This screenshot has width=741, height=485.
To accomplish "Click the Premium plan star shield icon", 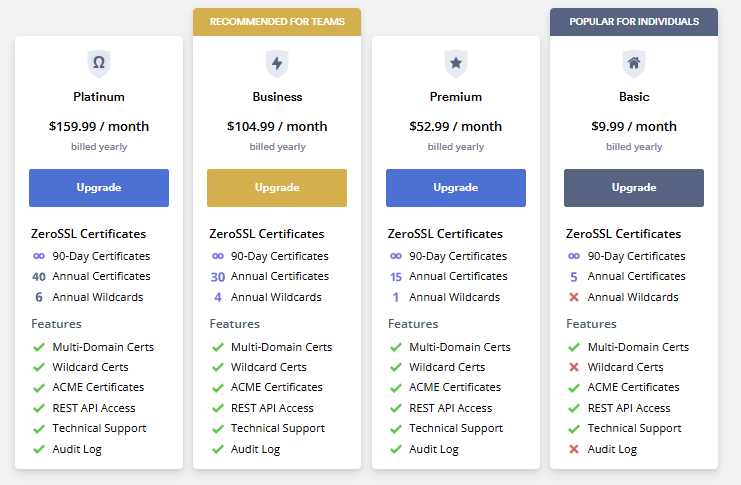I will 456,63.
